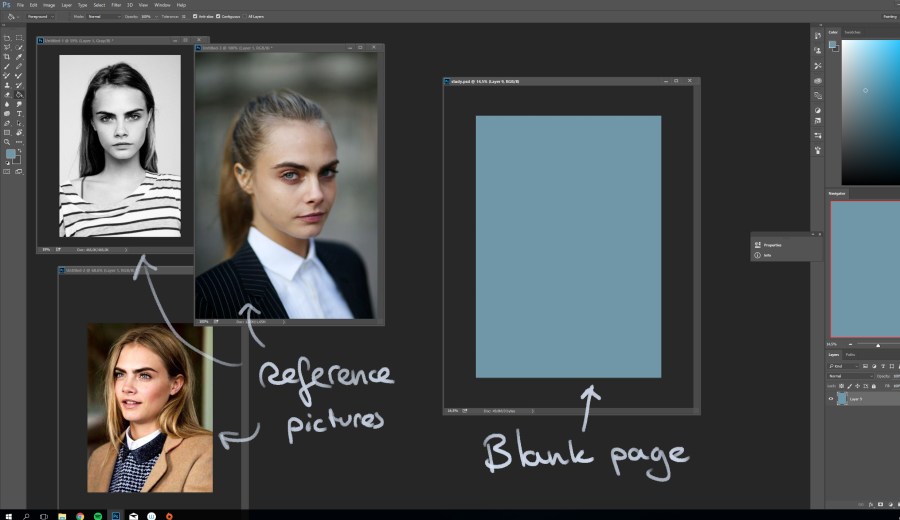900x520 pixels.
Task: Open the Info panel icon
Action: pos(758,255)
